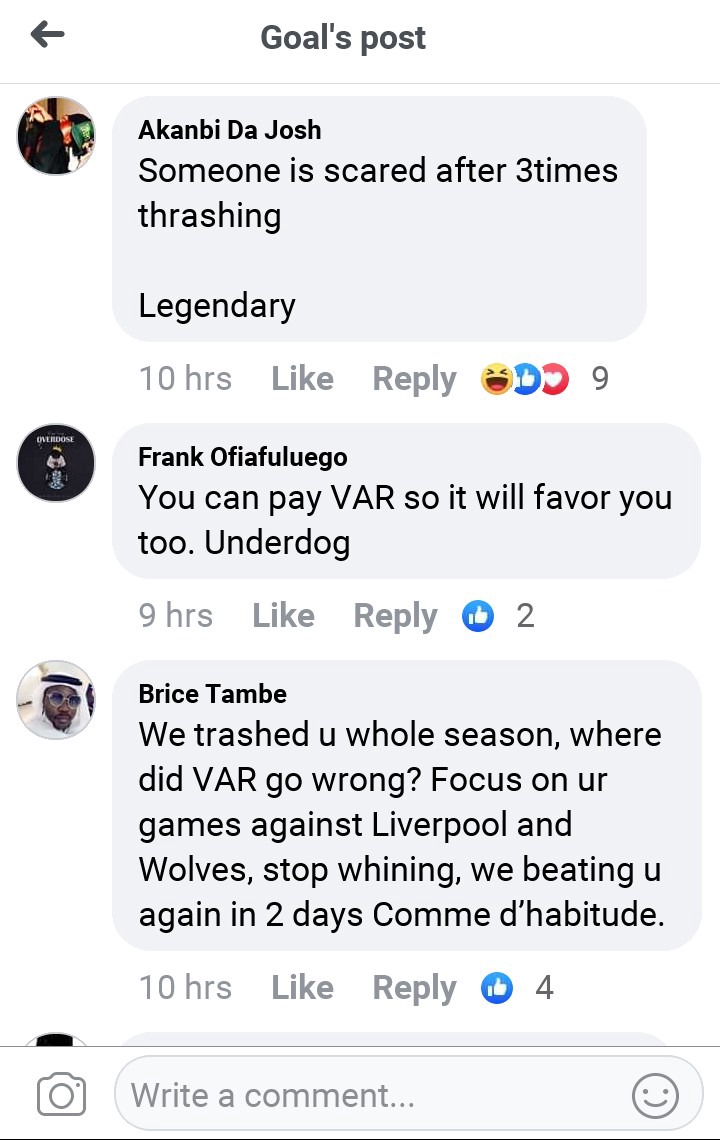Screen dimensions: 720x1140
Task: Select the 9 reactions count
Action: click(600, 379)
